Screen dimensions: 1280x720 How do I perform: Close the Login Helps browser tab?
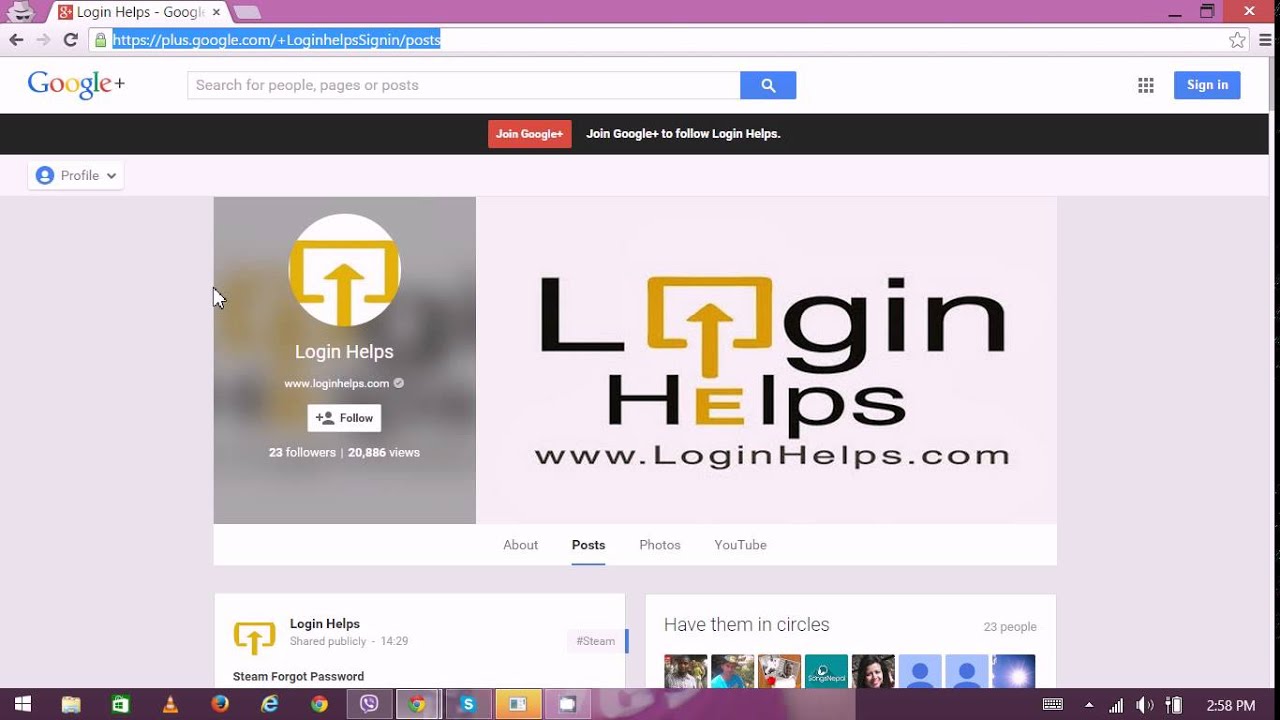[x=216, y=12]
